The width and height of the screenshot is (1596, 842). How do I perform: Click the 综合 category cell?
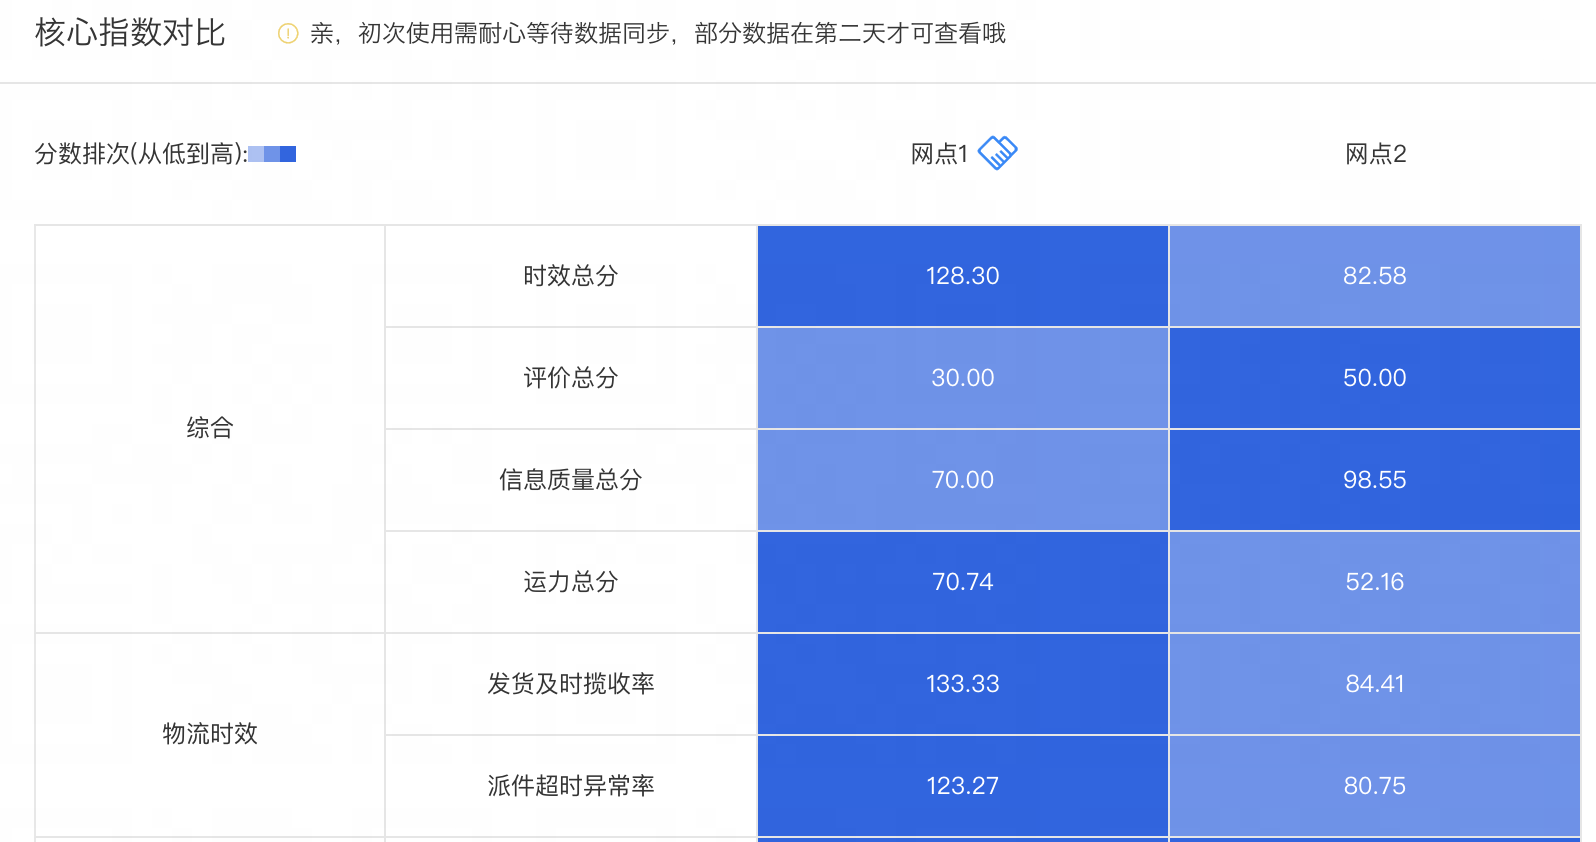(x=210, y=428)
